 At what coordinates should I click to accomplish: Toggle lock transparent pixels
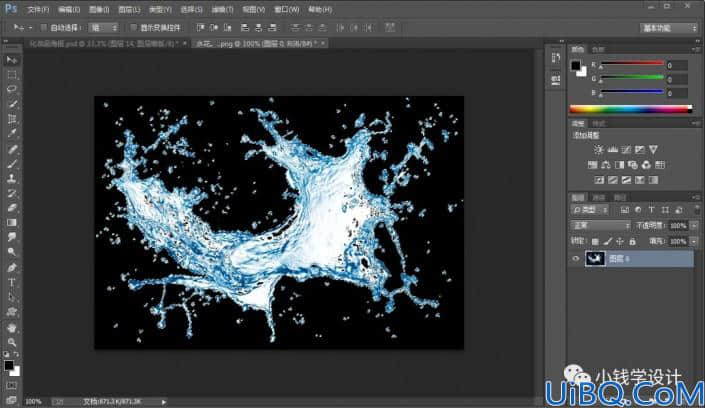595,242
